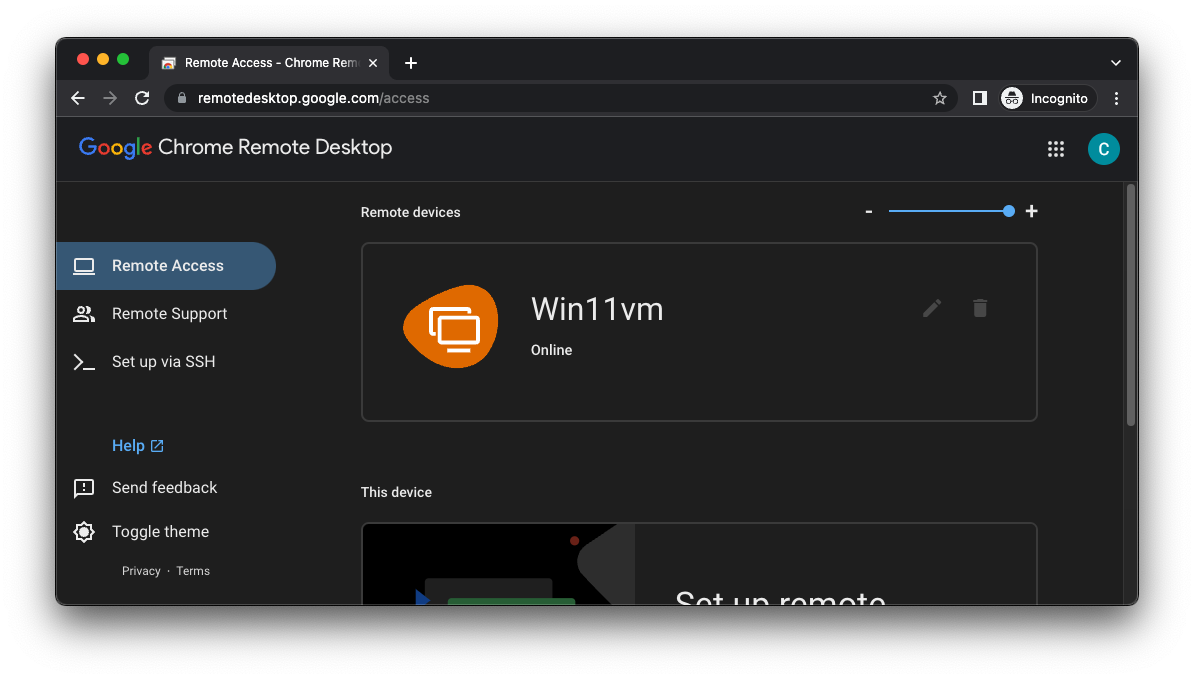1194x679 pixels.
Task: Open the browser side panel icon
Action: tap(979, 98)
